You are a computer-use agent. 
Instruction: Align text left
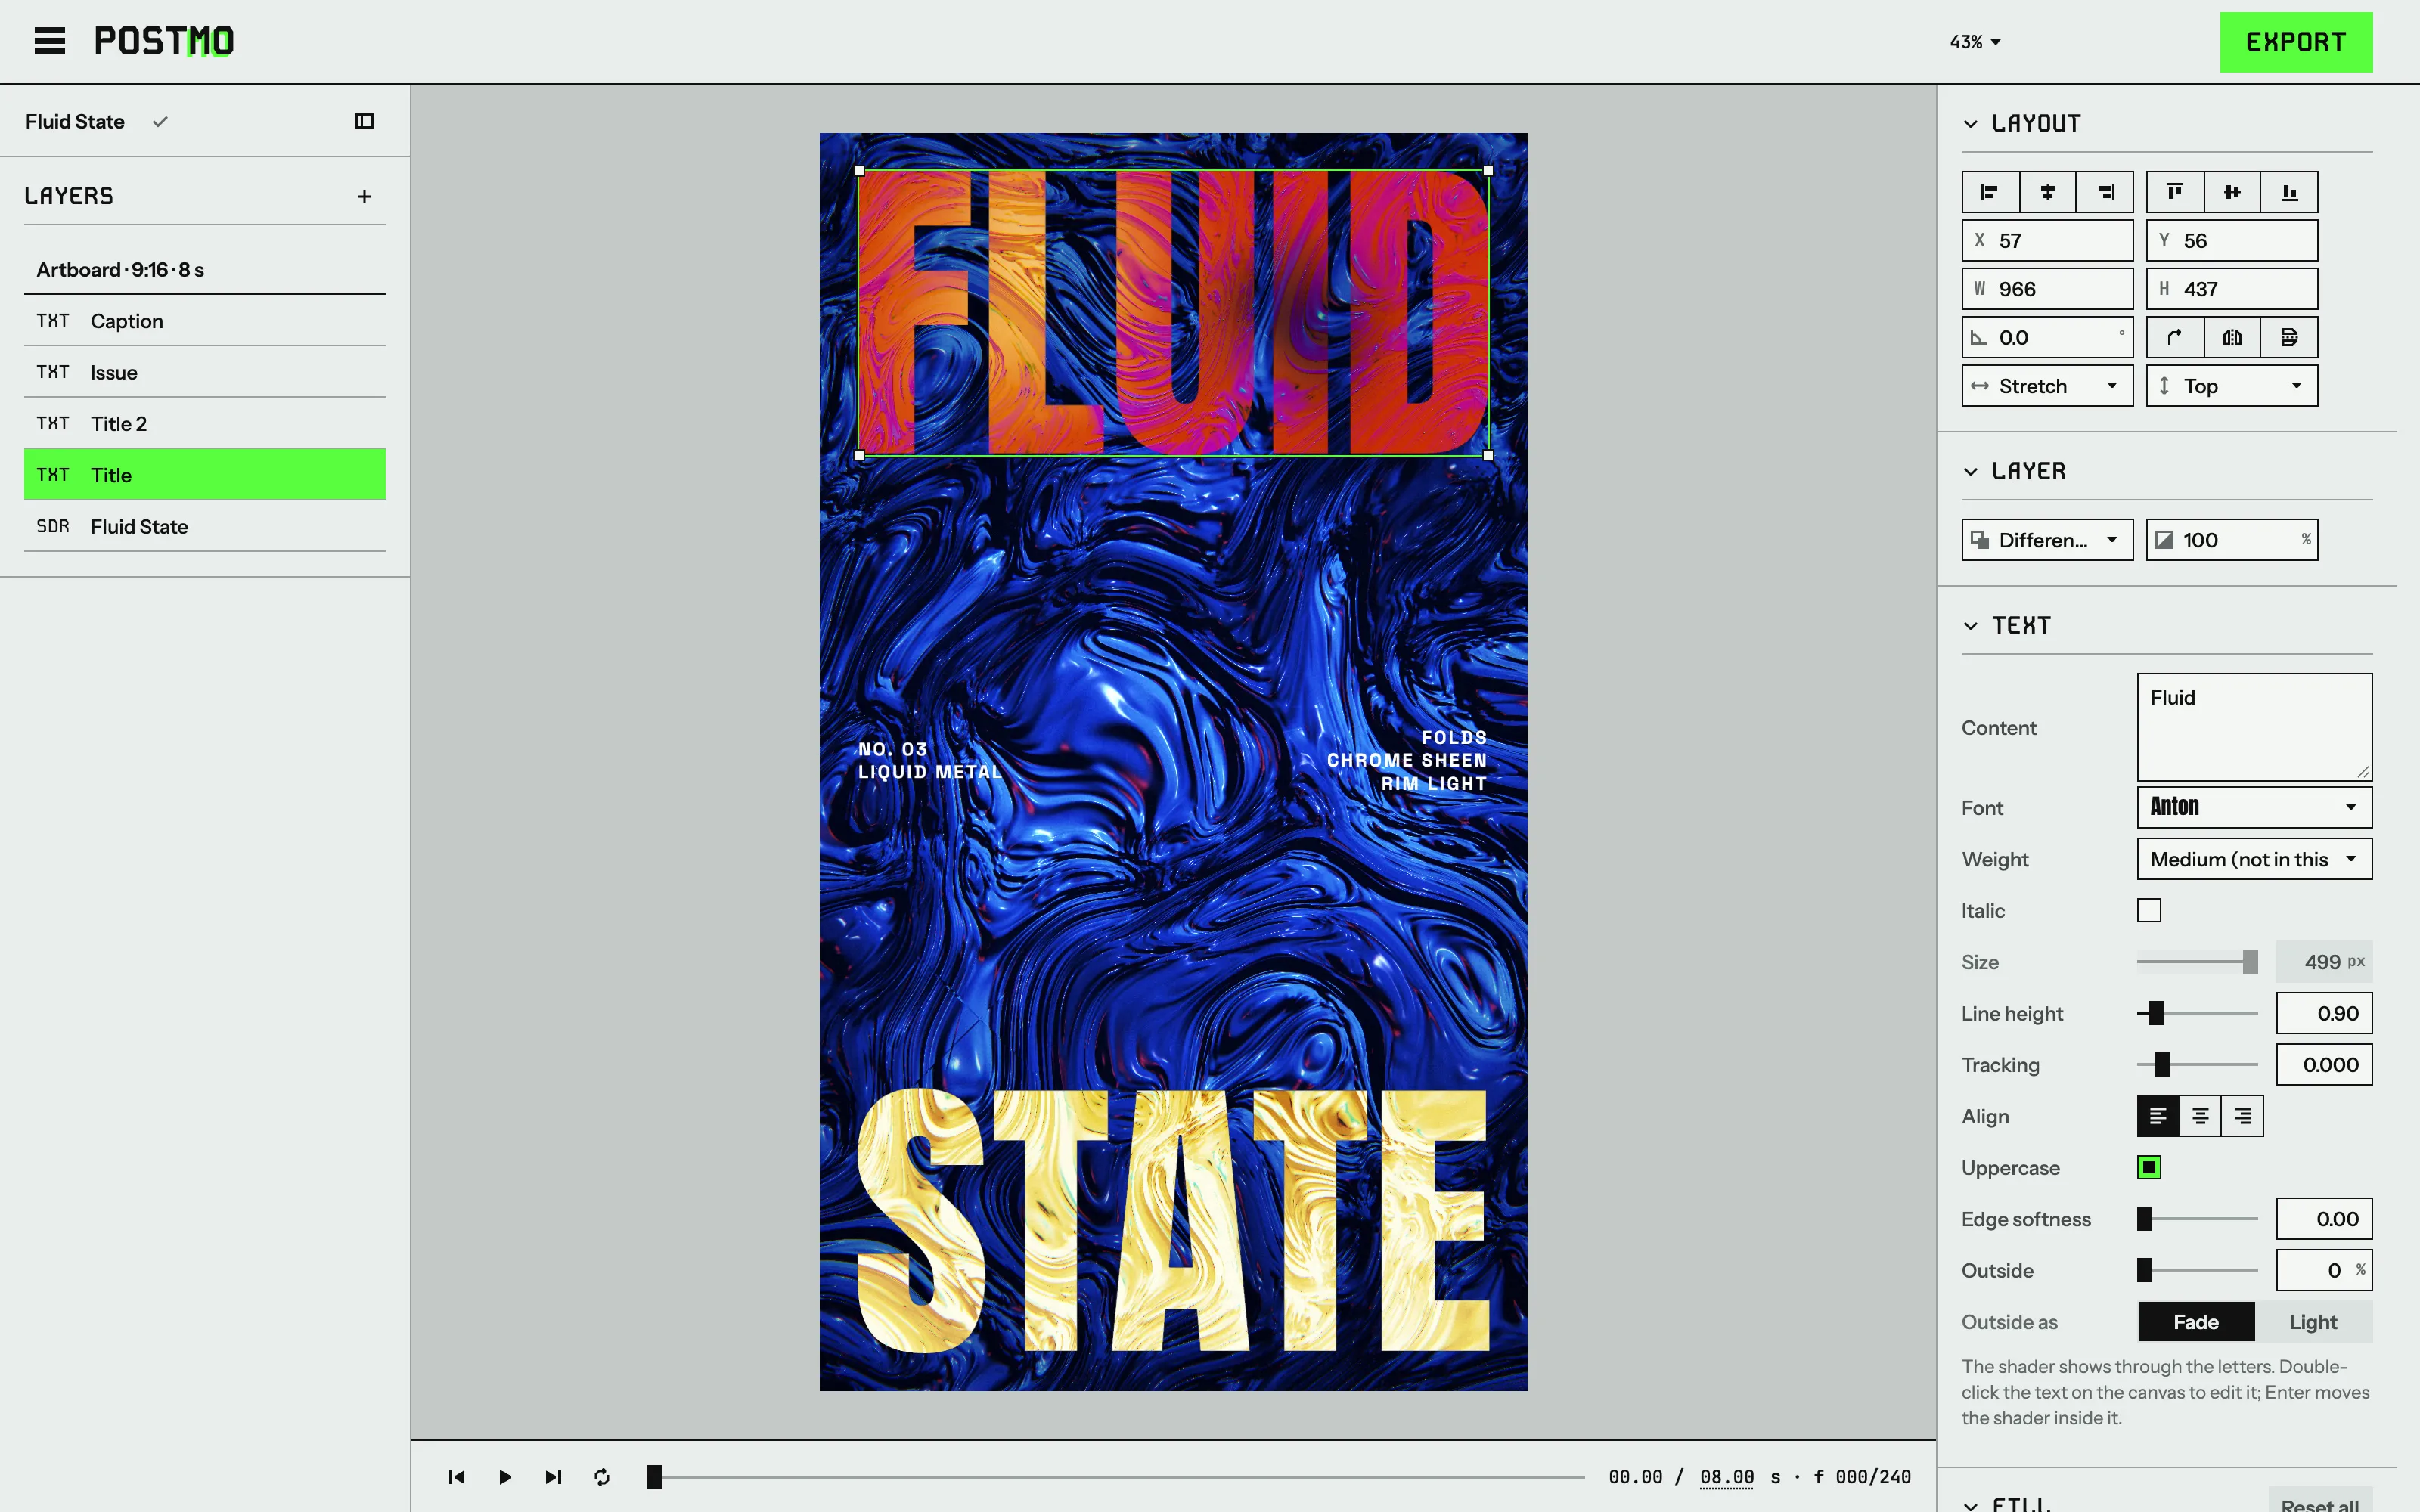pos(2158,1116)
